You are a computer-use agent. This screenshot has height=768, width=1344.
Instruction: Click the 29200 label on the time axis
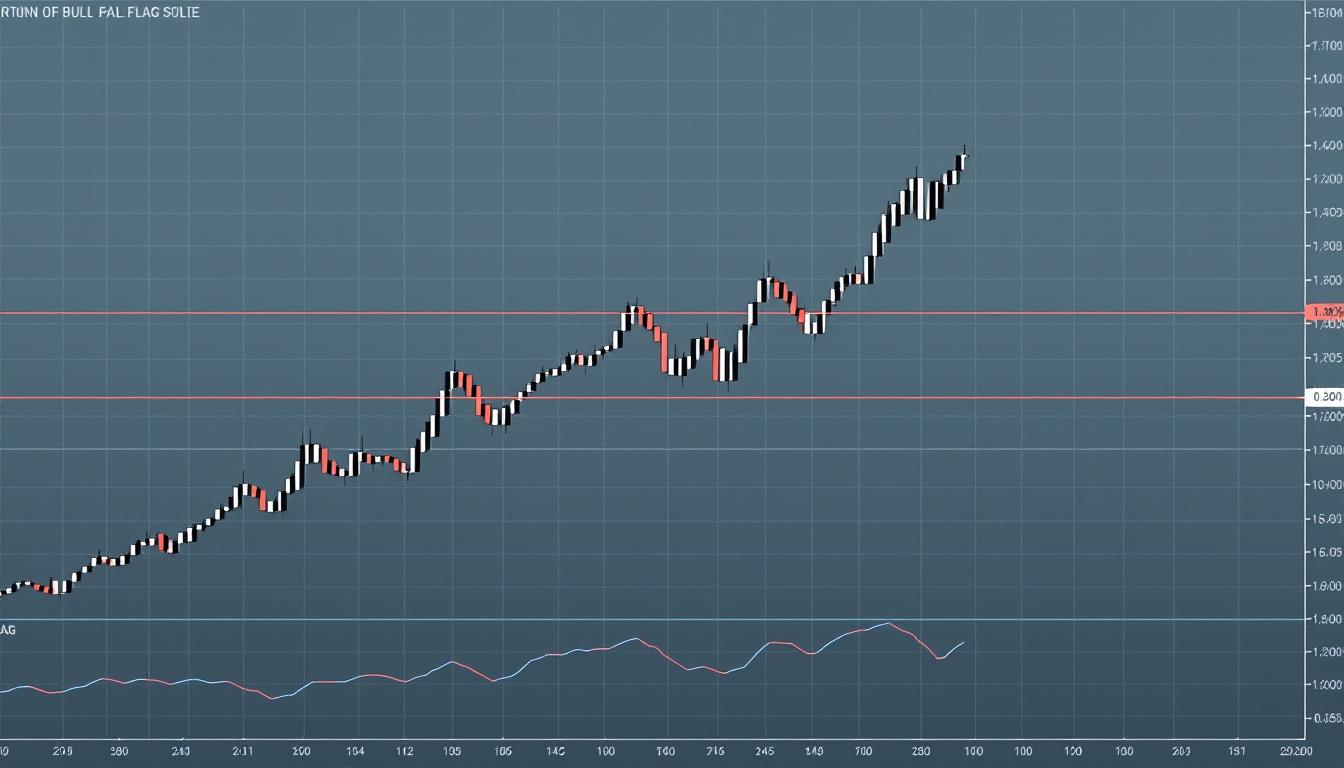click(1295, 750)
